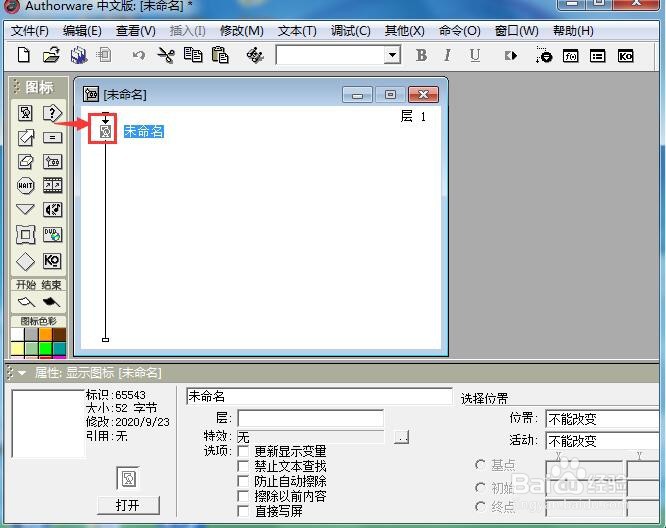Click the Import toolbar icon
The height and width of the screenshot is (528, 666).
[x=104, y=55]
